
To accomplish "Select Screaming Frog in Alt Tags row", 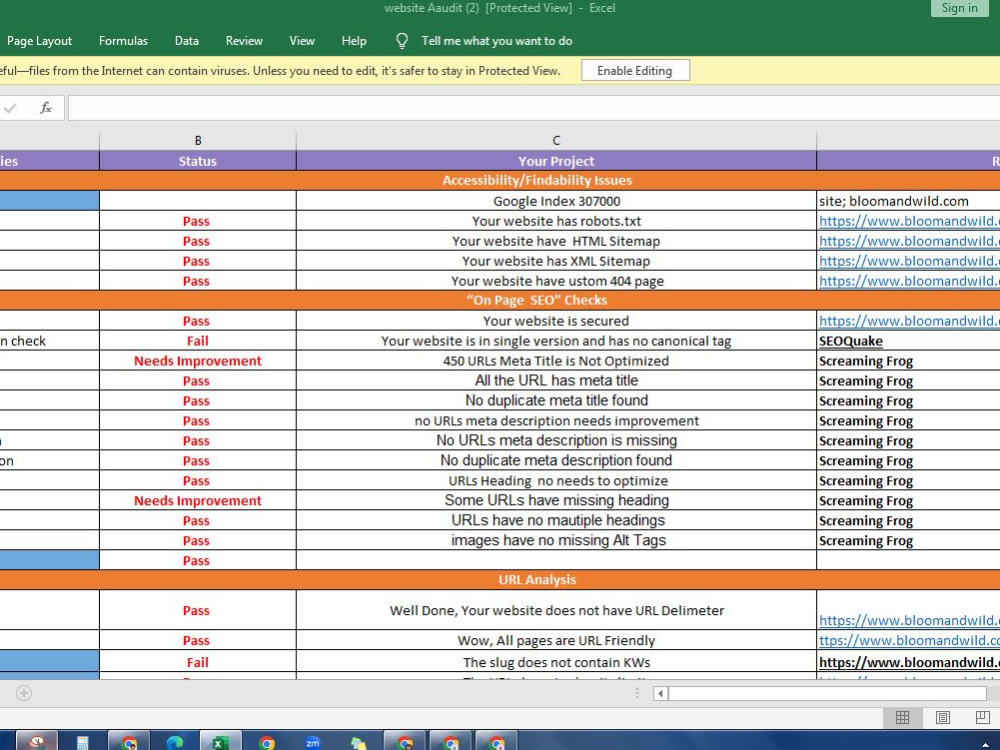I will (x=908, y=540).
